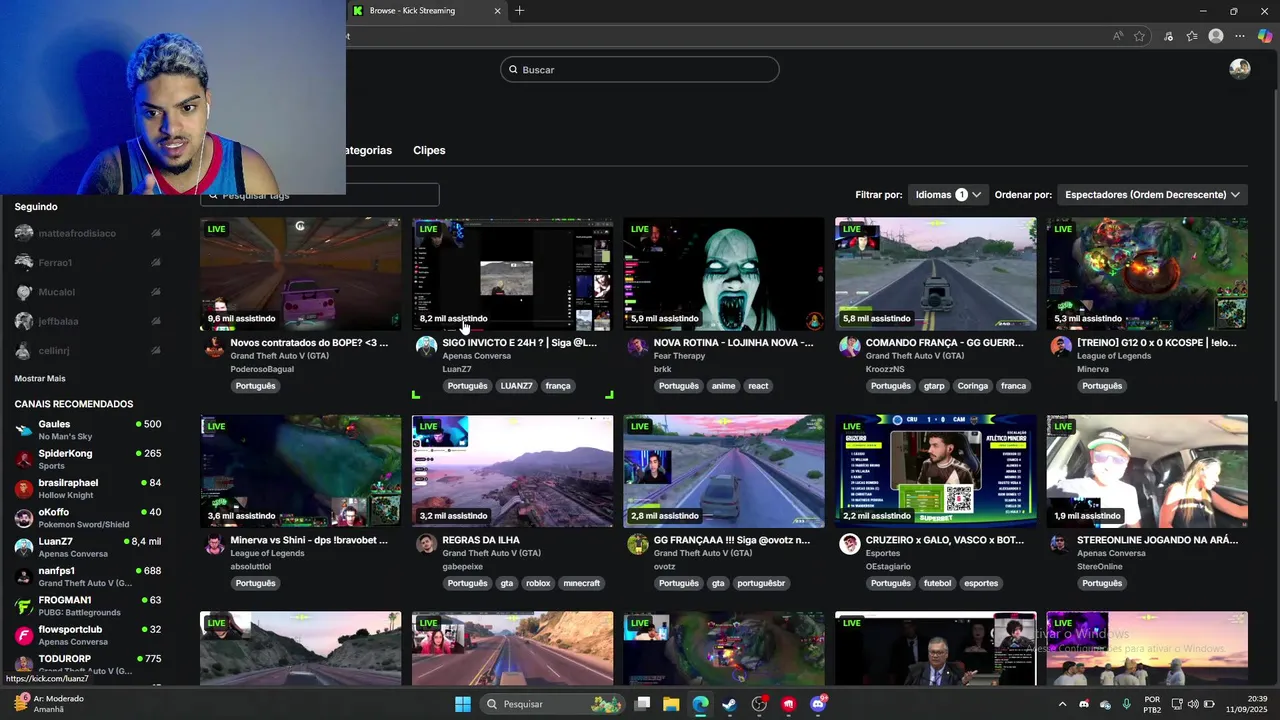Click the anime tag
1280x720 pixels.
pos(723,386)
